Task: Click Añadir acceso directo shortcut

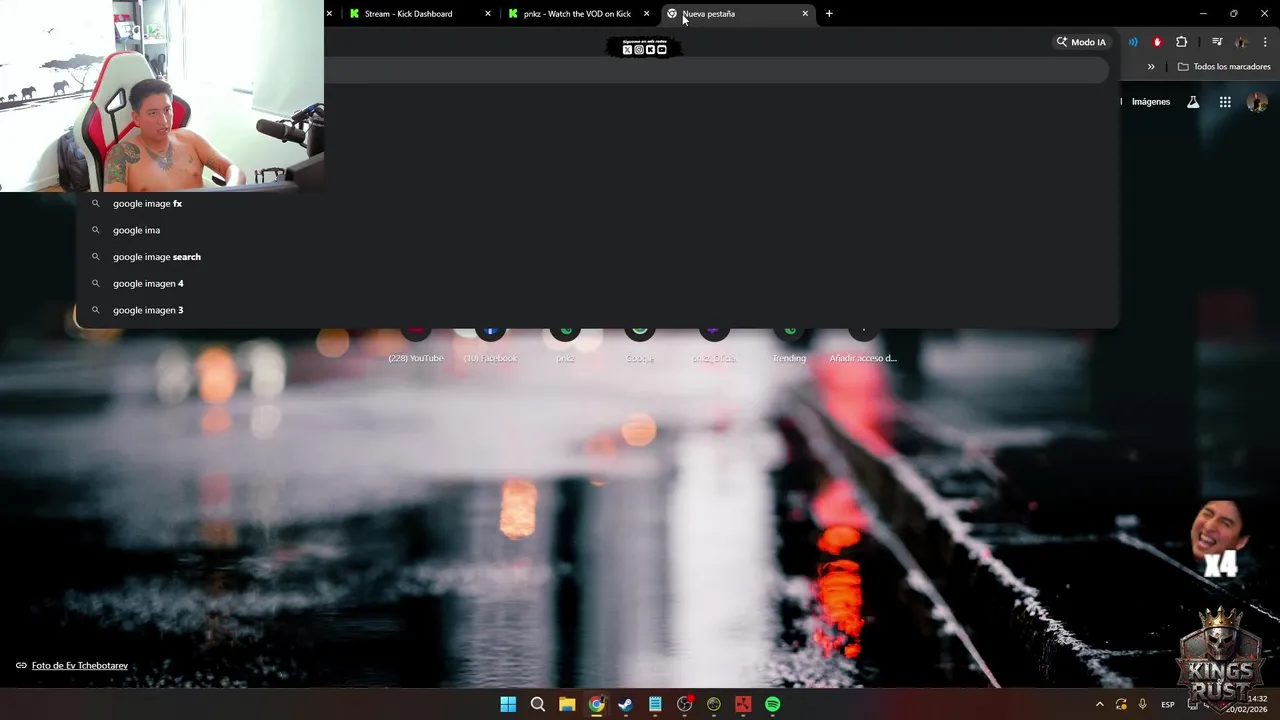Action: (863, 345)
